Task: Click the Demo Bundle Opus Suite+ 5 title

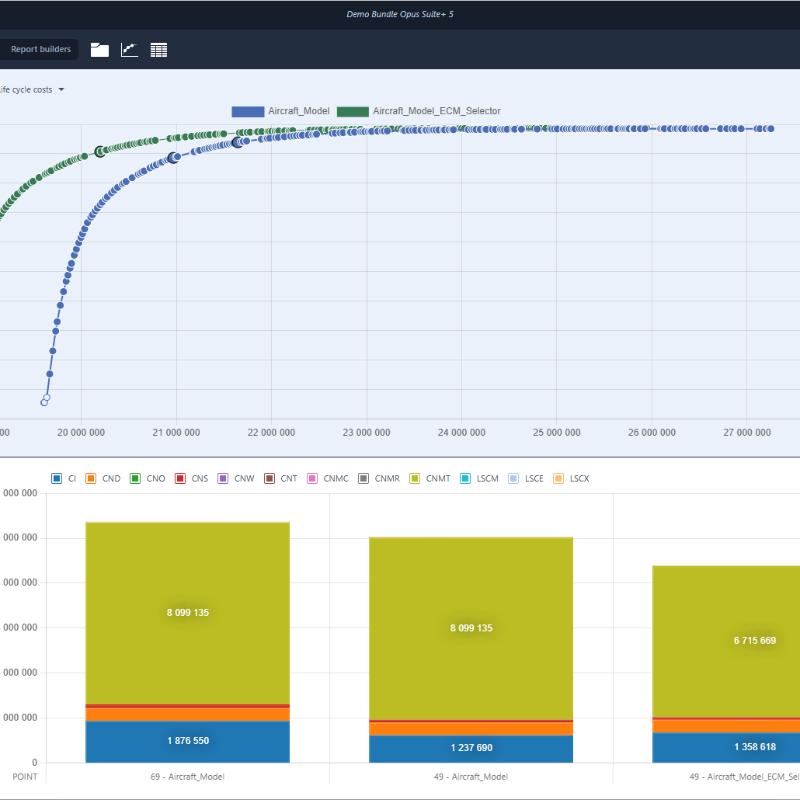Action: [x=399, y=14]
